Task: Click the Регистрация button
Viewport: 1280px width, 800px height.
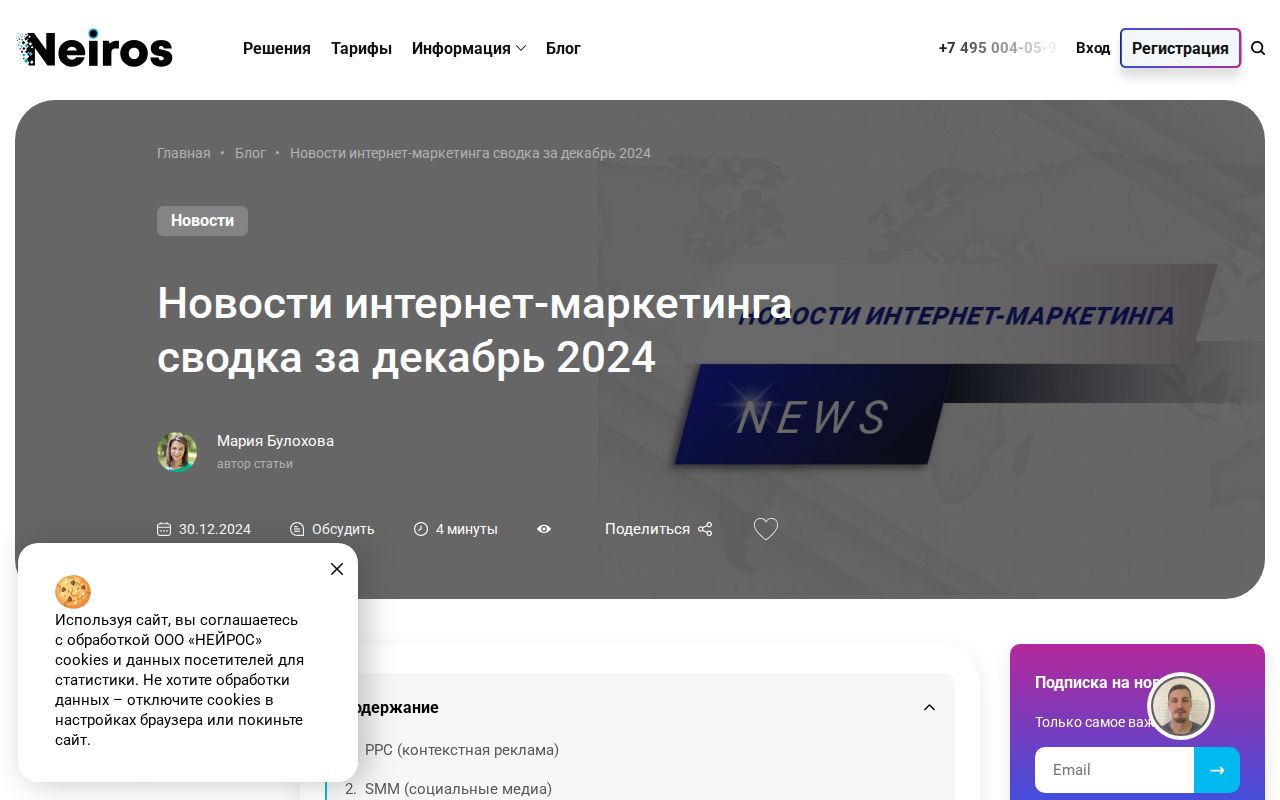Action: 1180,48
